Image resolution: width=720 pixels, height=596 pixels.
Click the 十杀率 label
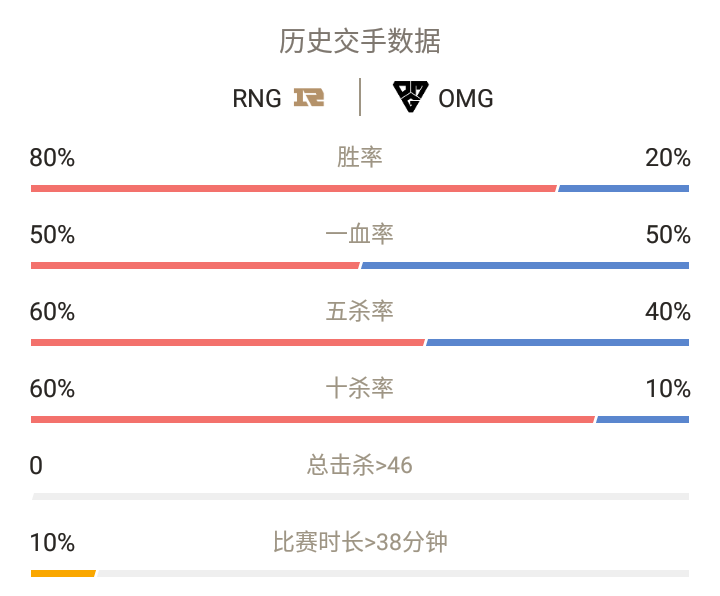pyautogui.click(x=360, y=388)
